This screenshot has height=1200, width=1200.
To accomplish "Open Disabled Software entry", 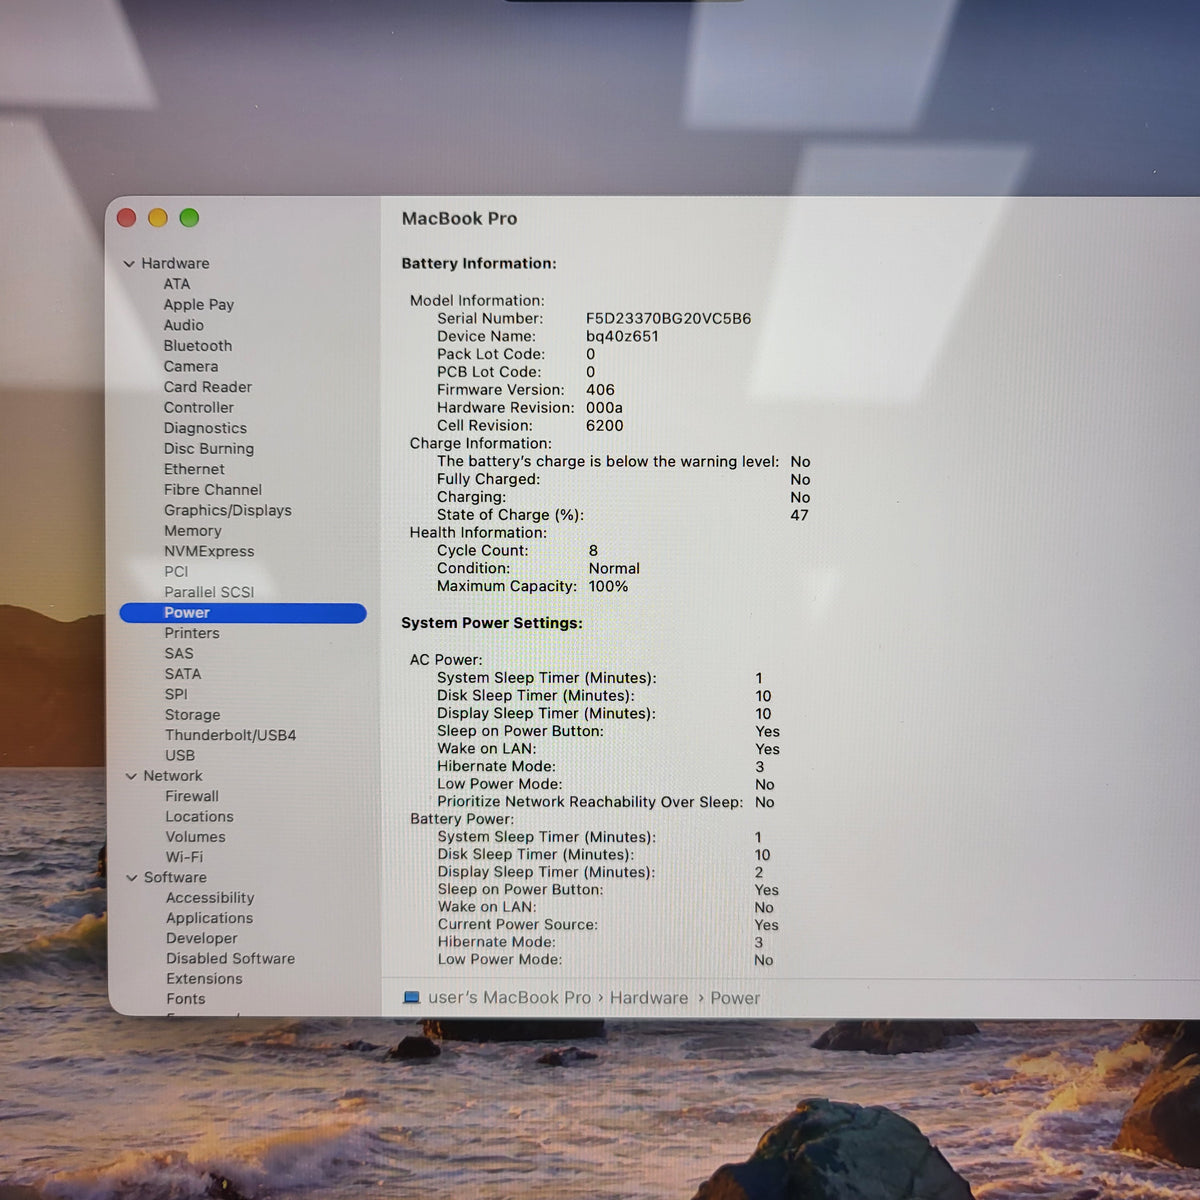I will pyautogui.click(x=231, y=958).
